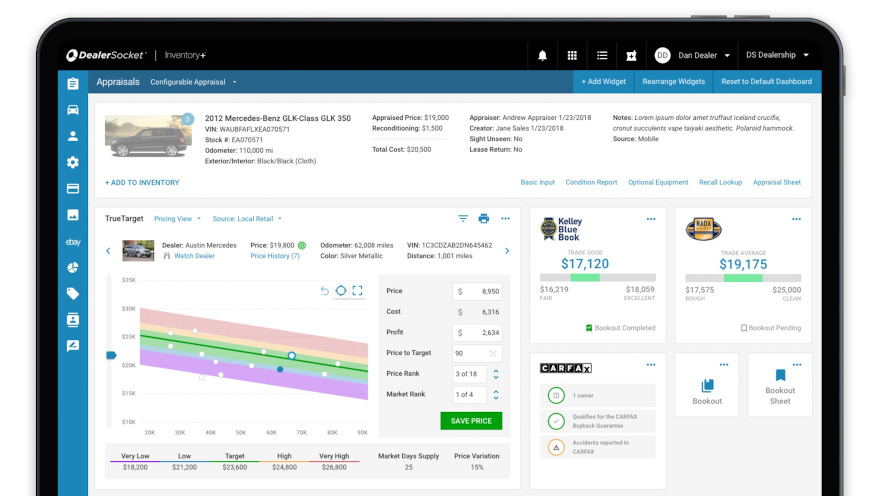Print the TrueTarget widget
880x496 pixels.
coord(484,218)
